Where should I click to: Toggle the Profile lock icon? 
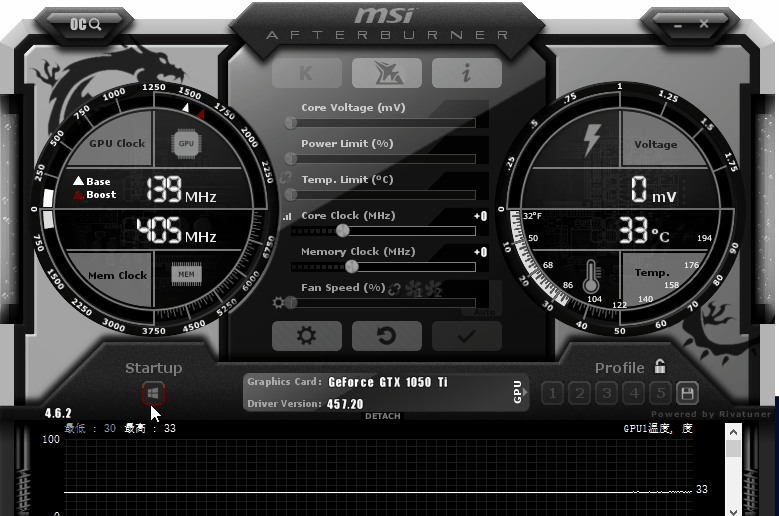tap(660, 367)
